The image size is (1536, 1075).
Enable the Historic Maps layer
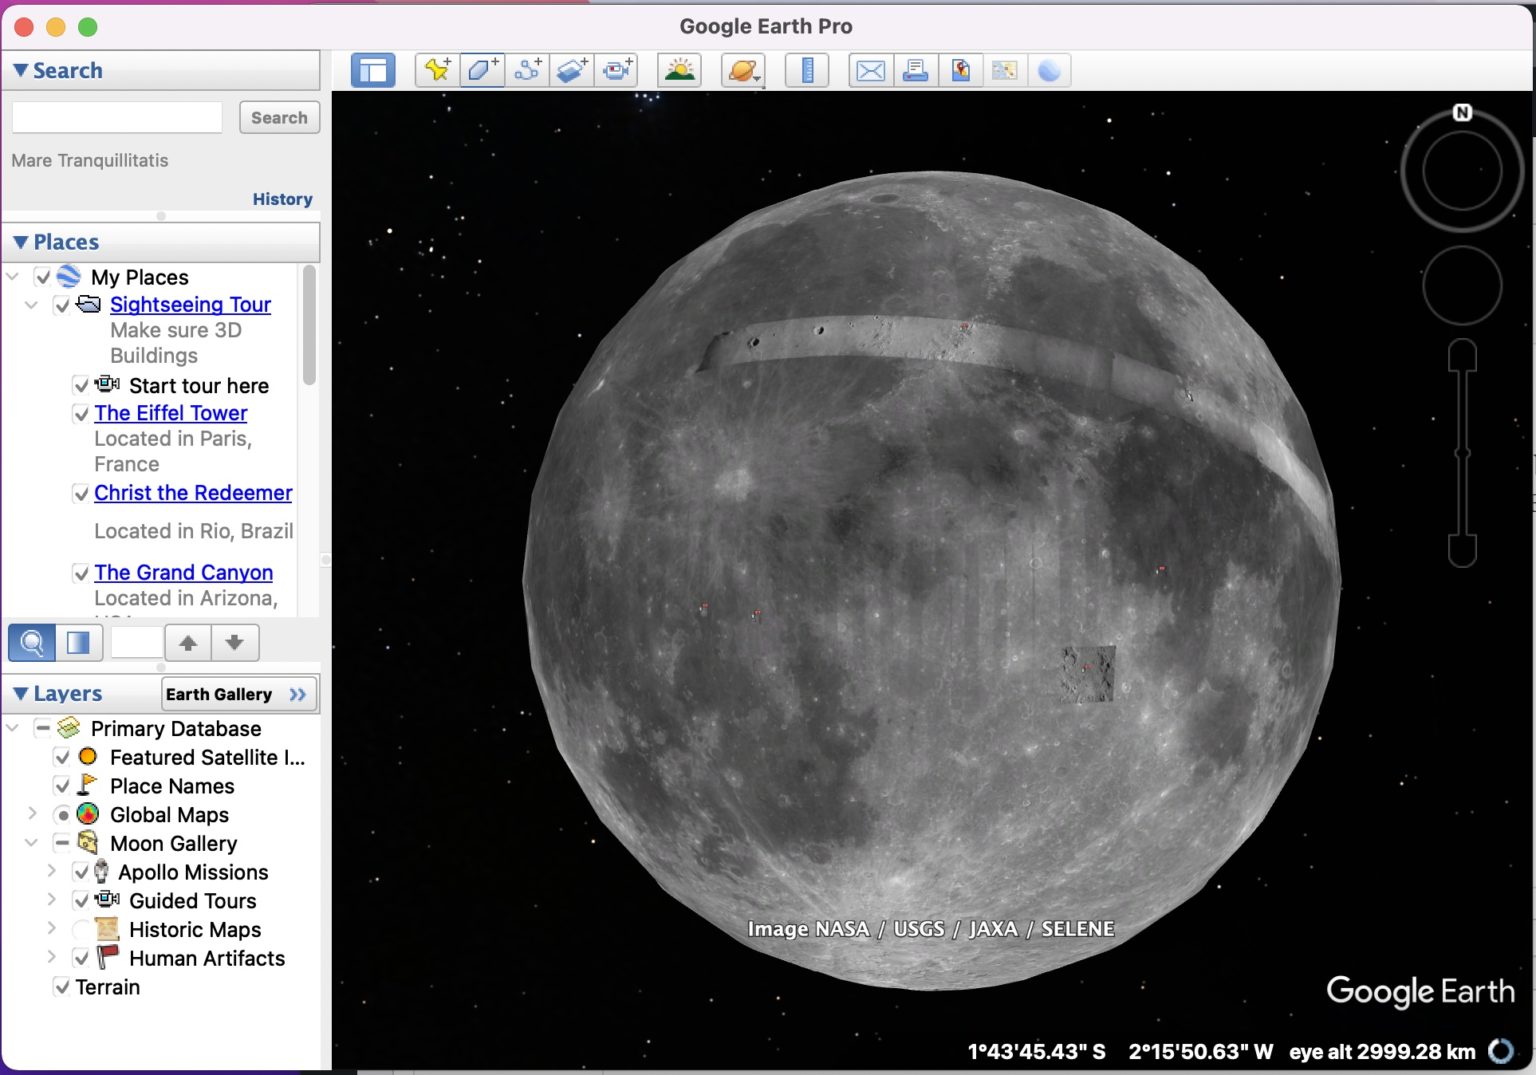(82, 929)
